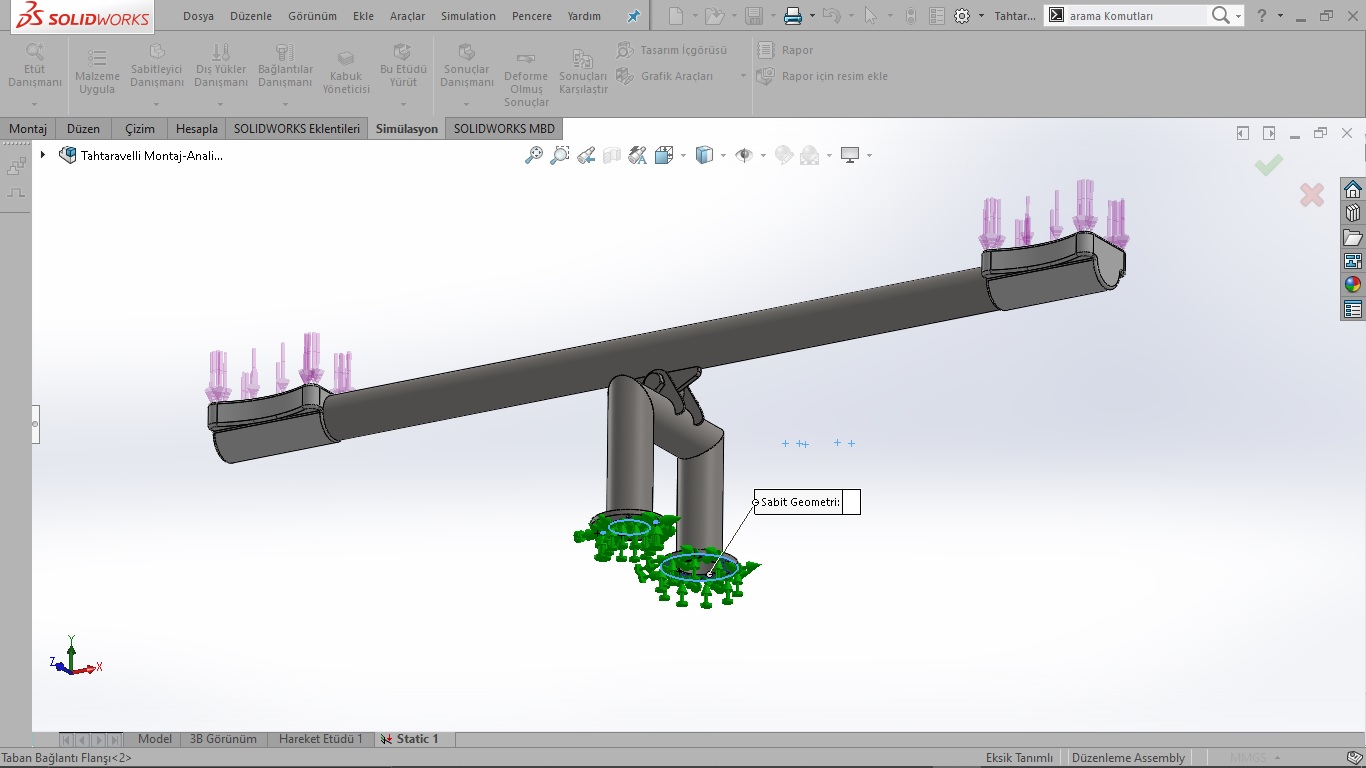Open the Custom Properties task pane icon

tap(1353, 309)
